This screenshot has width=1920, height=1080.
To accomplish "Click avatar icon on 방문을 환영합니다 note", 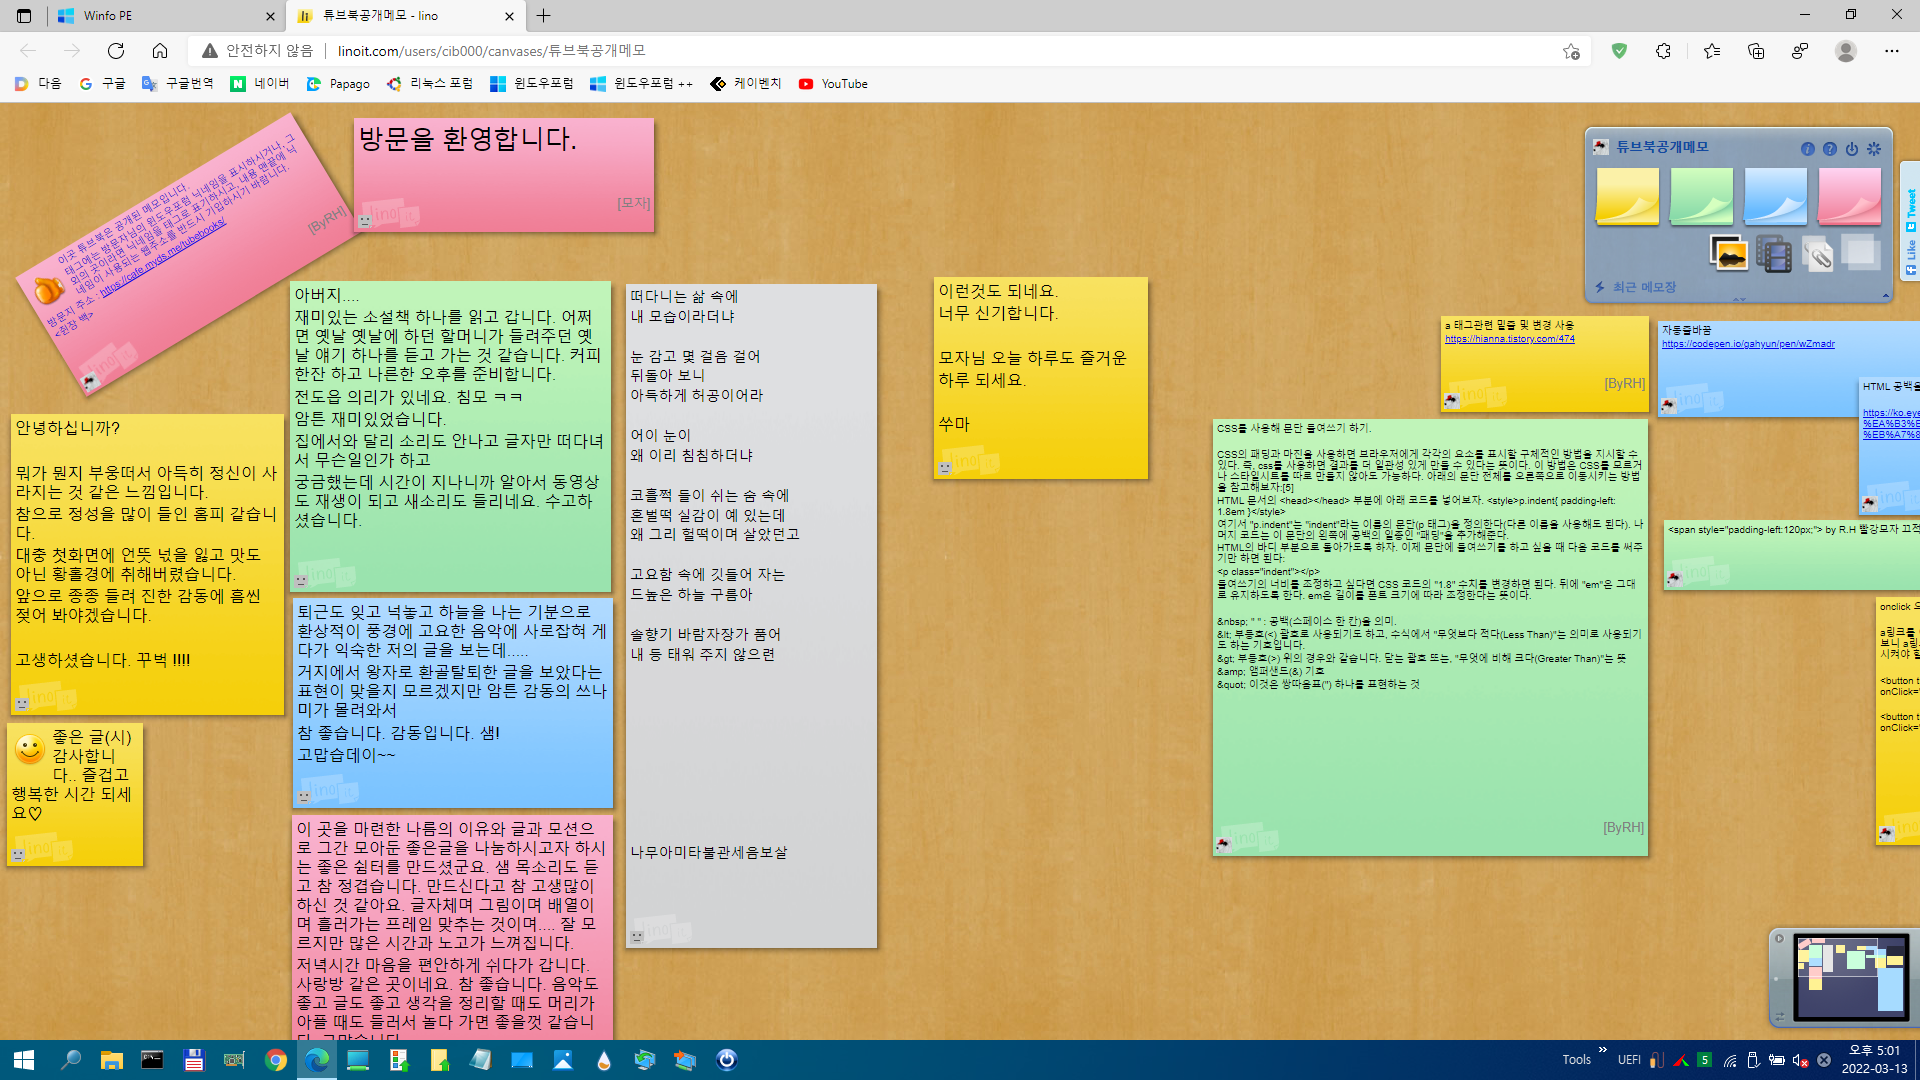I will [x=365, y=221].
